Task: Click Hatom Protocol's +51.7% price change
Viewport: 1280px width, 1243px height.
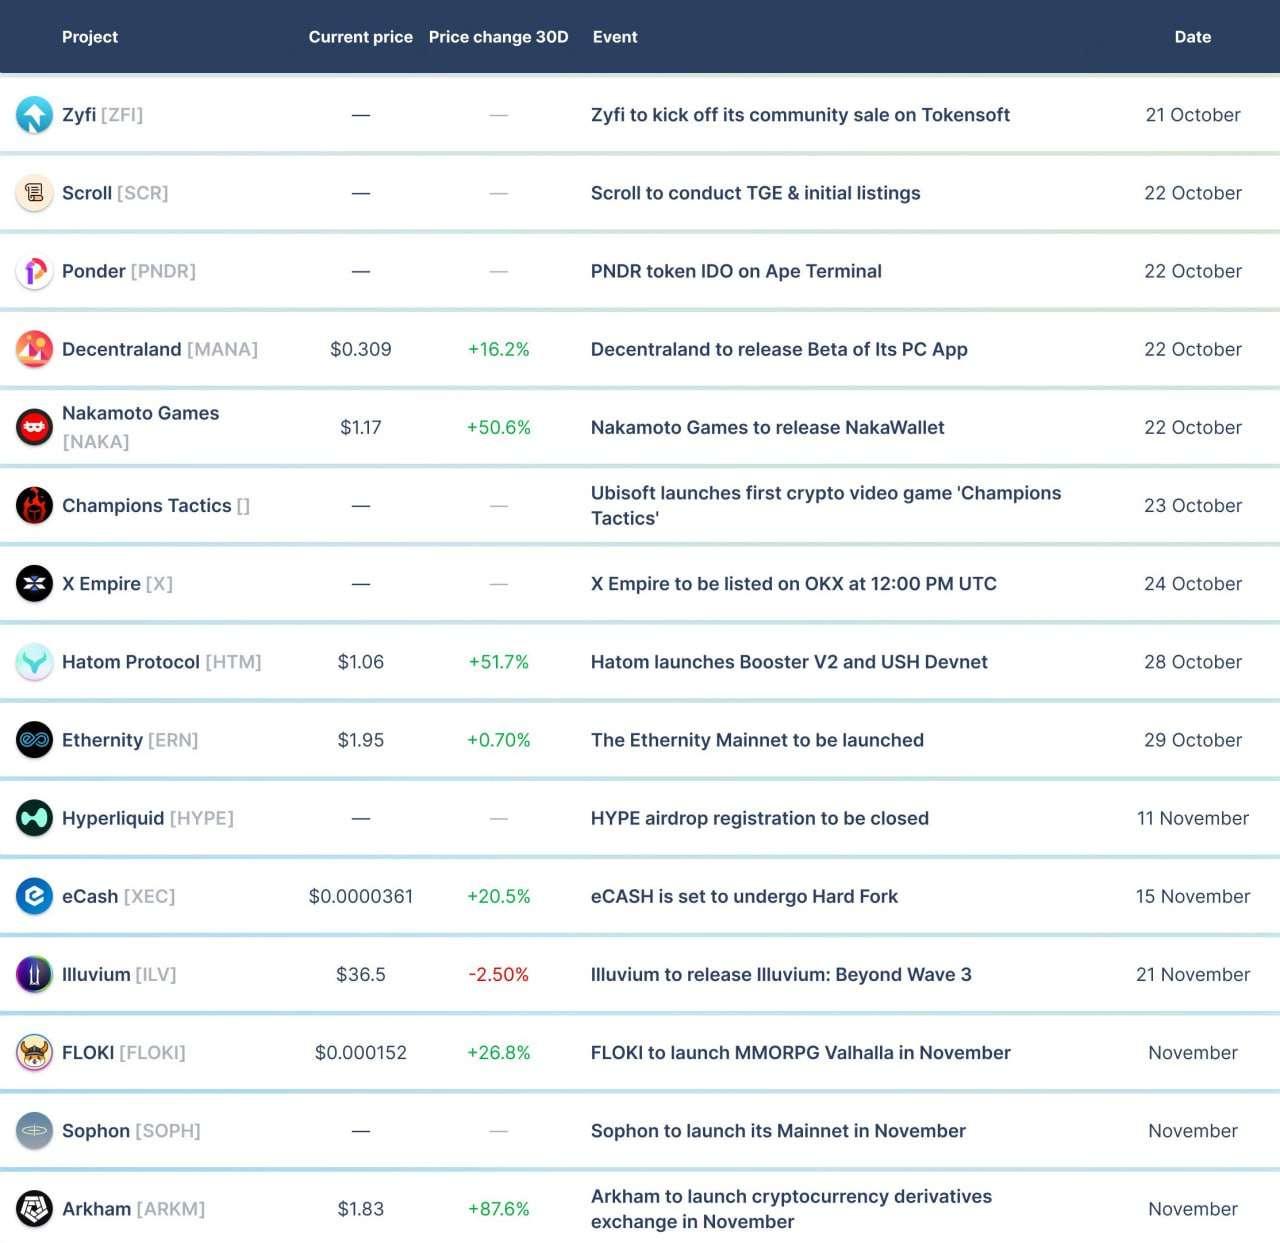Action: [x=499, y=662]
